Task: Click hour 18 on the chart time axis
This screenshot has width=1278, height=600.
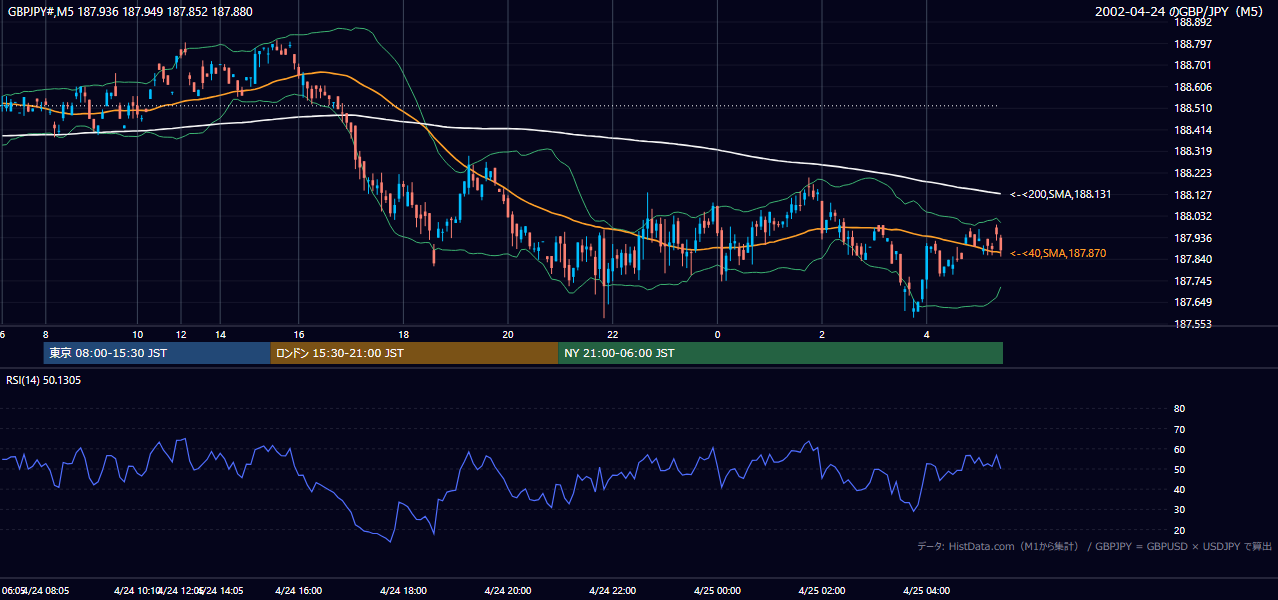Action: (403, 334)
